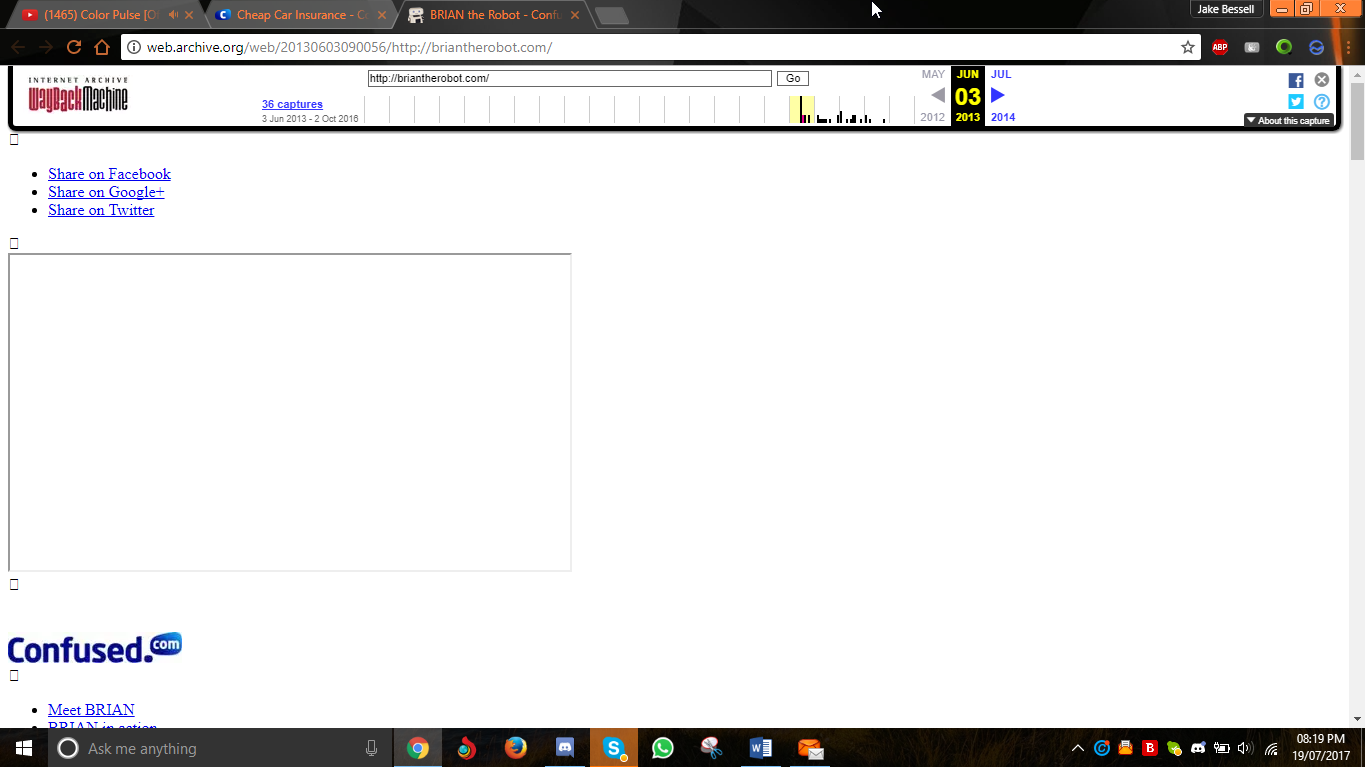Share capture via Twitter icon in Wayback toolbar
Viewport: 1365px width, 767px height.
(1296, 102)
